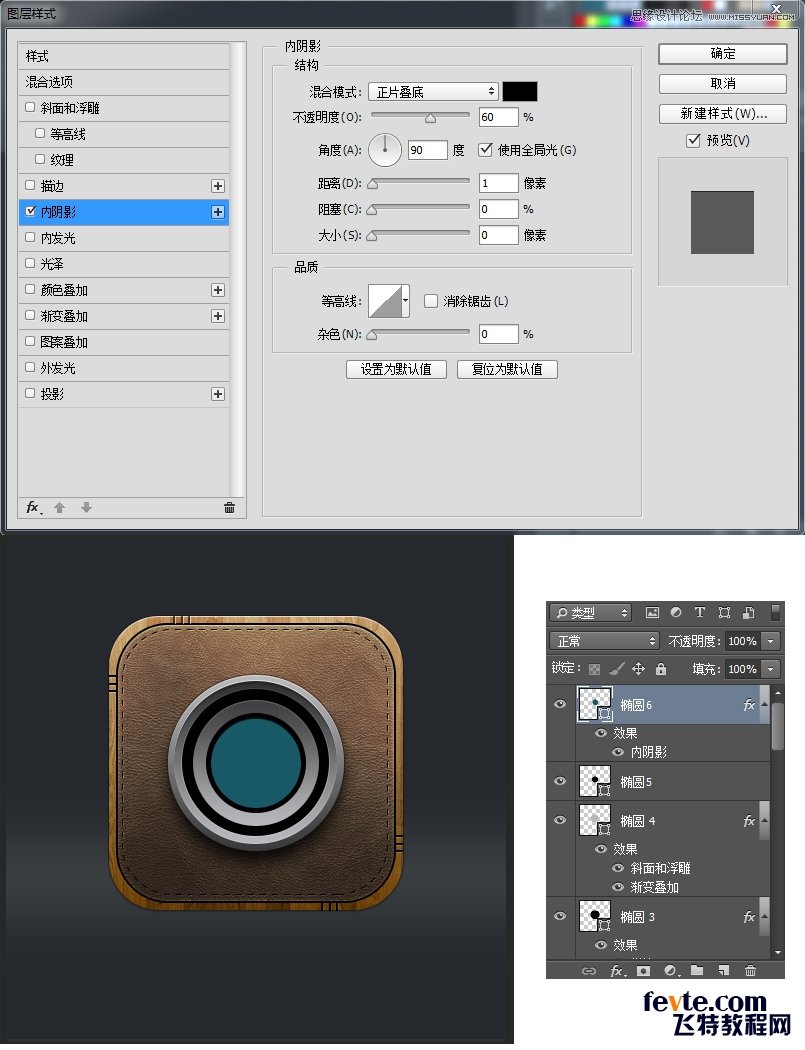Screen dimensions: 805x1050
Task: Delete effect trash icon in Layer Style
Action: point(229,508)
